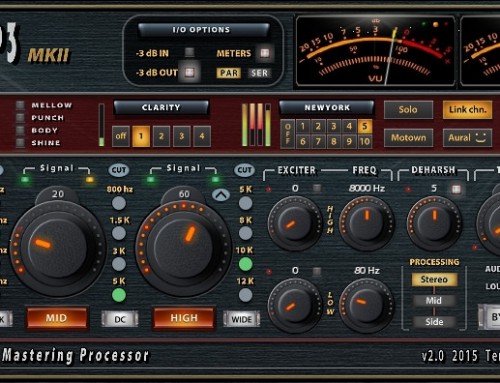
Task: Toggle the -3 dB OUT switch
Action: 189,72
